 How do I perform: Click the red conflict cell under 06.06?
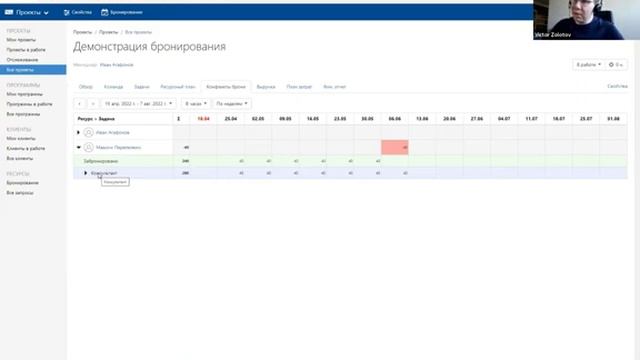395,147
